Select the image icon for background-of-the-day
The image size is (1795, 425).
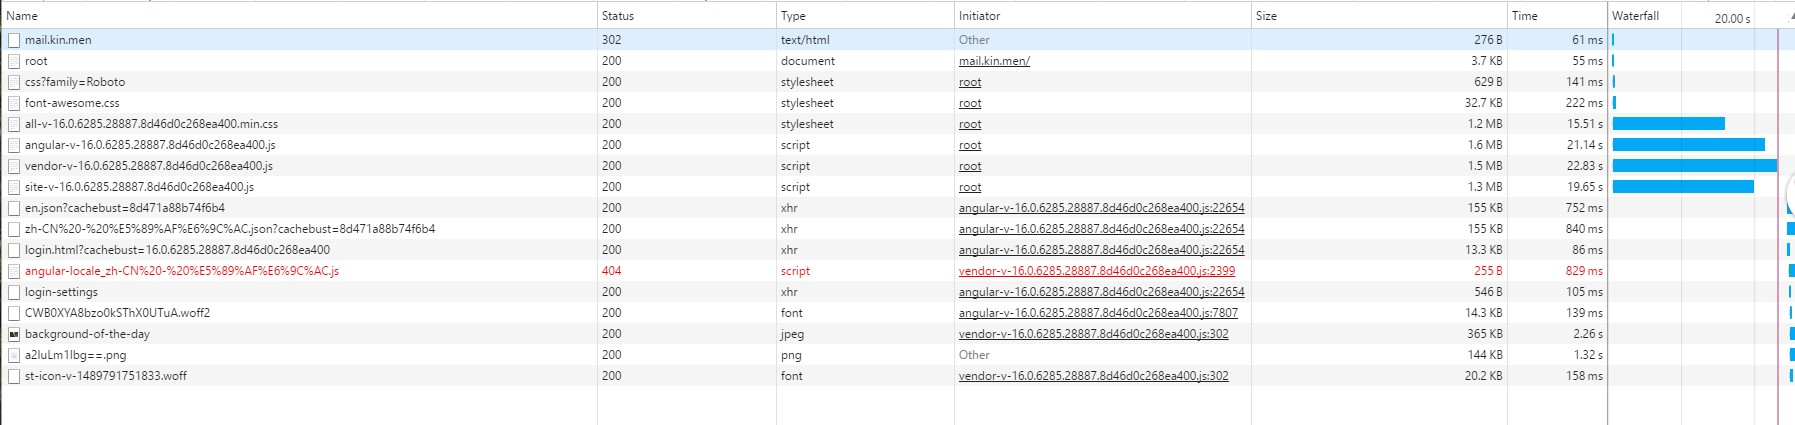coord(14,334)
